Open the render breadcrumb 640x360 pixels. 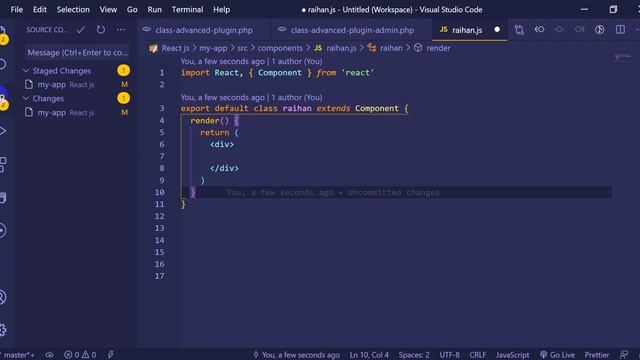(x=438, y=48)
